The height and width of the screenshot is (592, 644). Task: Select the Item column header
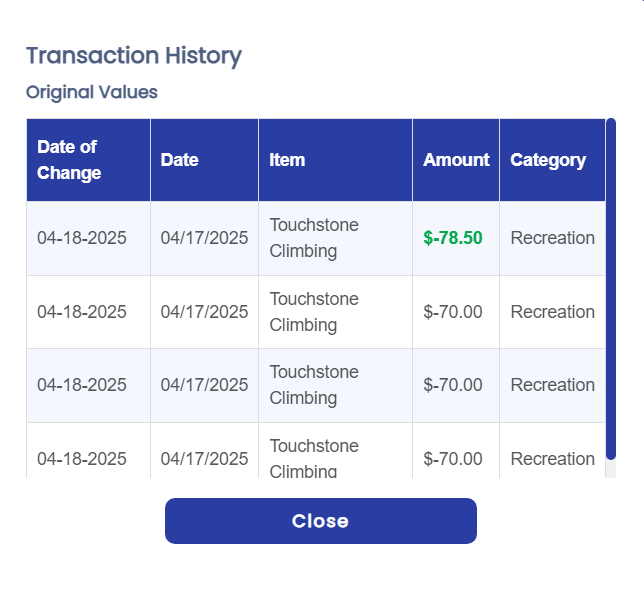pos(287,160)
